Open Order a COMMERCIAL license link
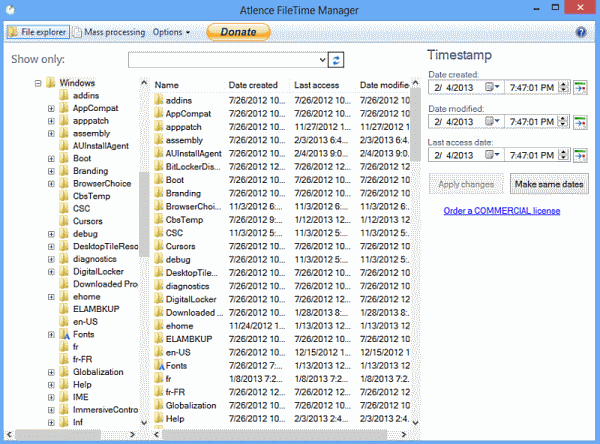The width and height of the screenshot is (600, 444). [502, 211]
